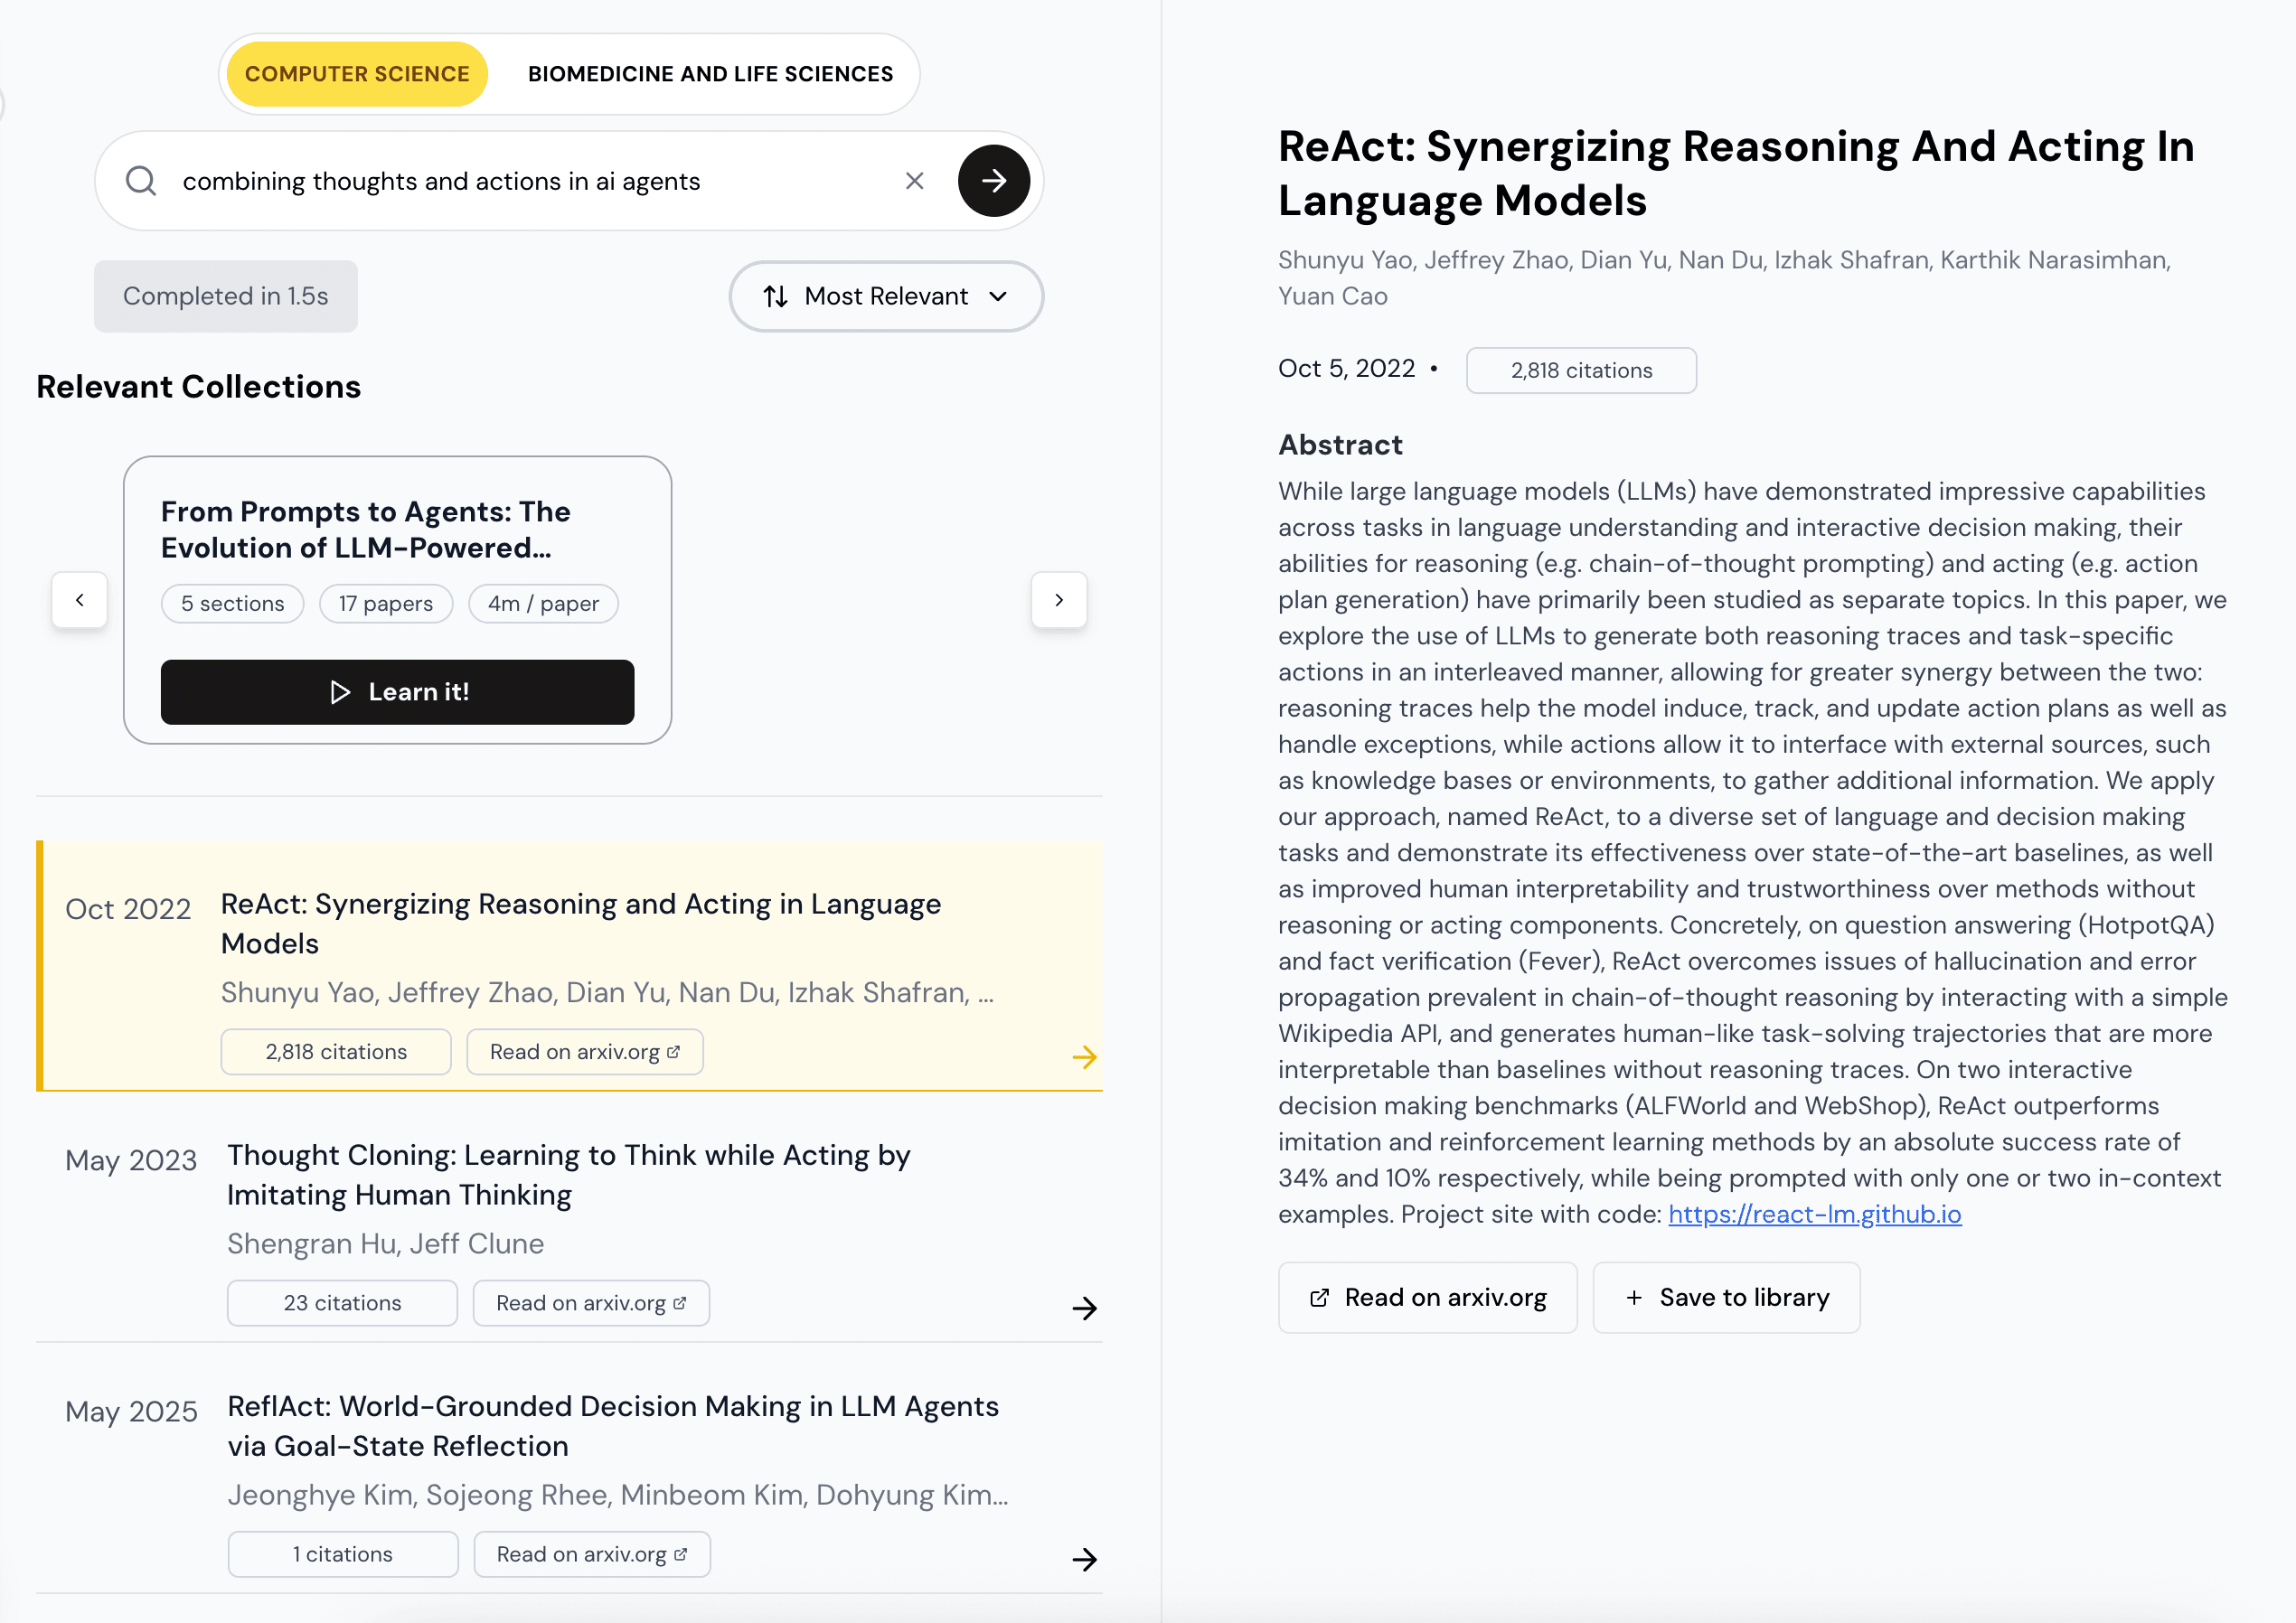Open the react-lm.github.io project link

1814,1214
